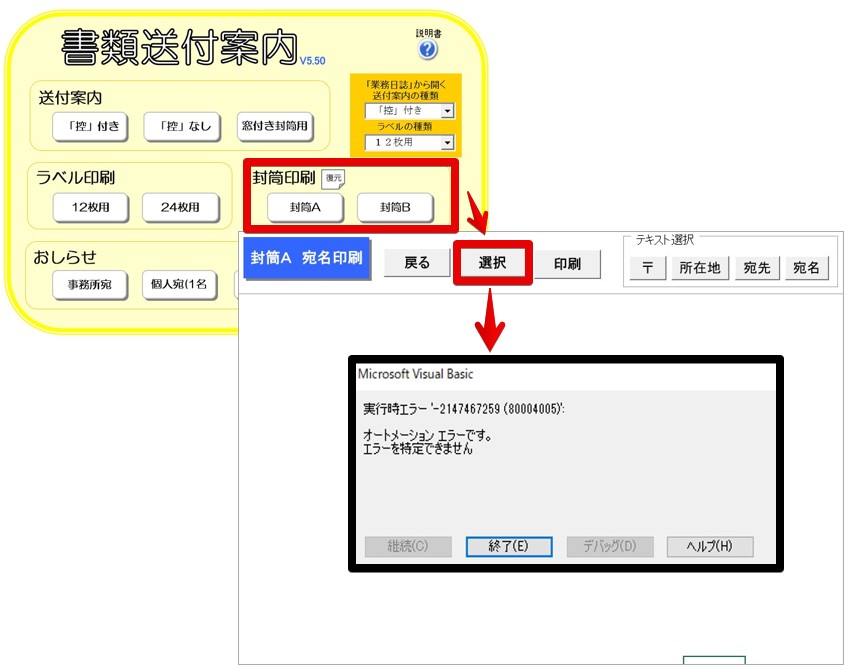The image size is (851, 669).
Task: Open the 説明書 help icon
Action: [x=428, y=50]
